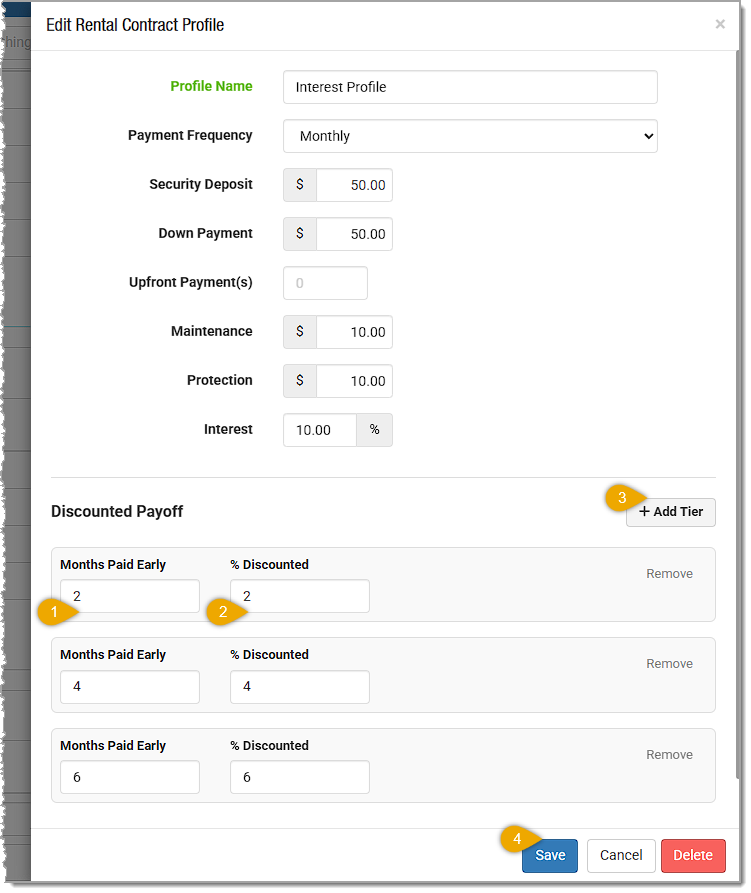Click the Upfront Payment(s) label

(190, 282)
